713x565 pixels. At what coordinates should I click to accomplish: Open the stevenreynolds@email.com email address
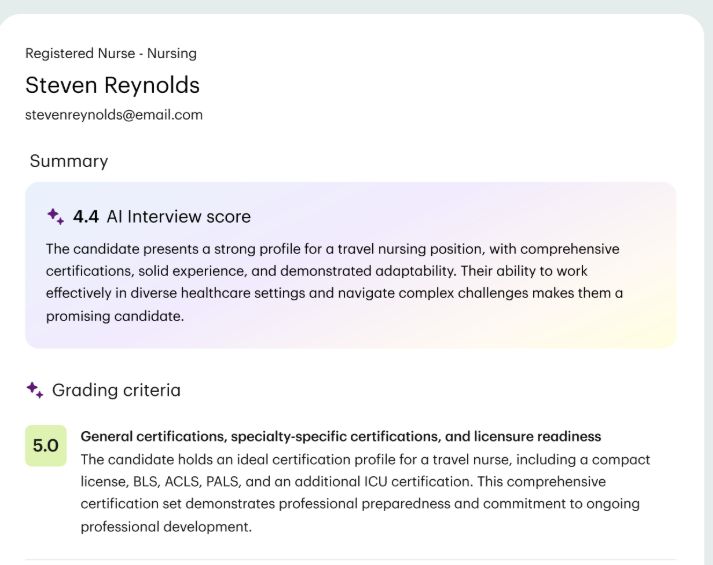coord(114,115)
